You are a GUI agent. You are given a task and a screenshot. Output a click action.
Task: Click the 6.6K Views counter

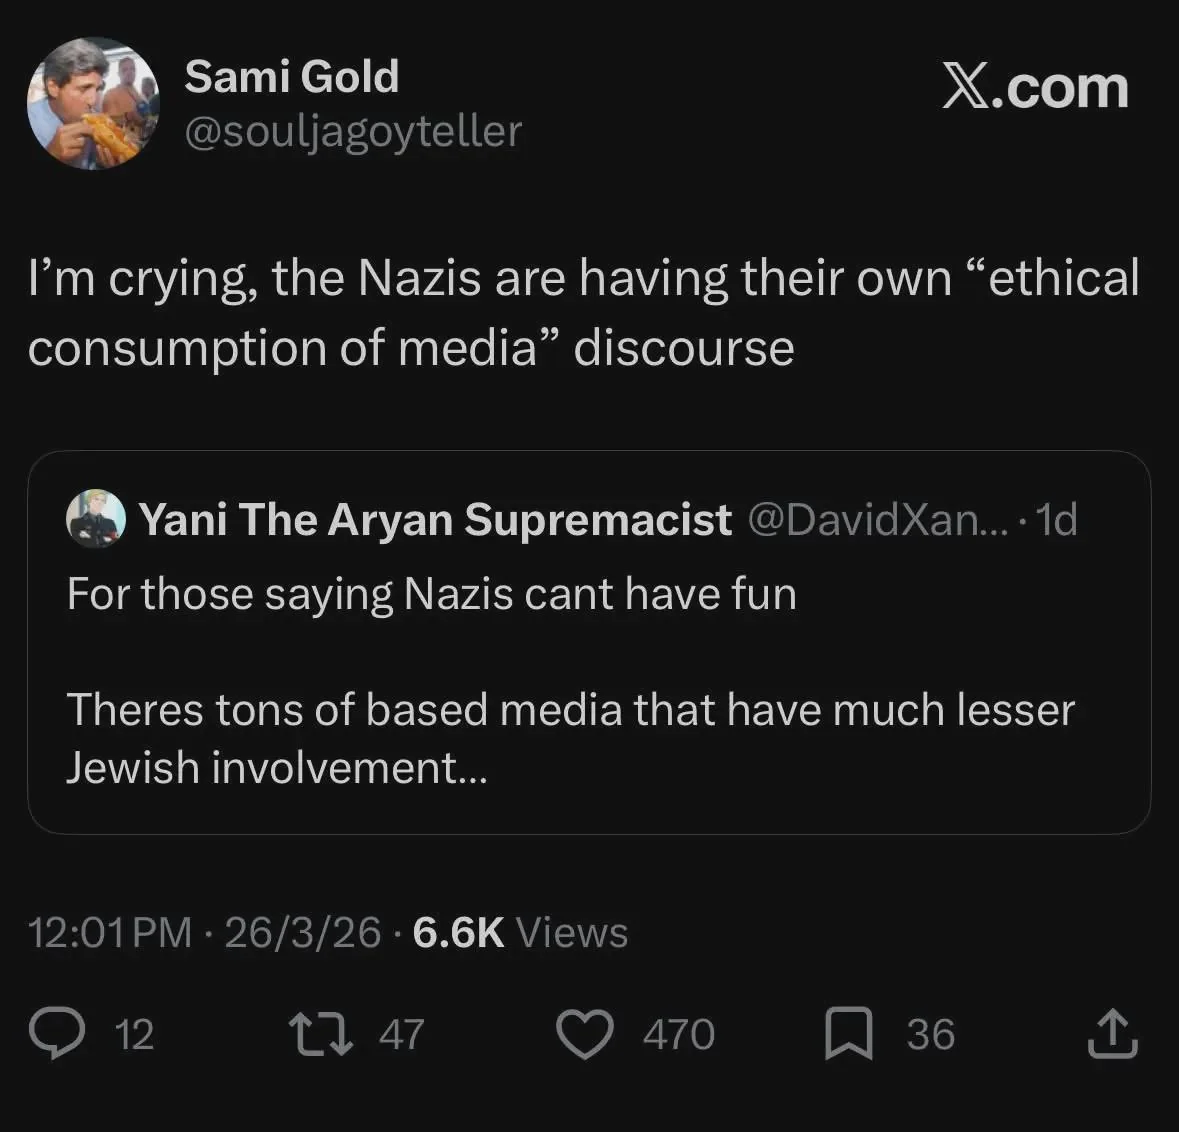point(520,932)
